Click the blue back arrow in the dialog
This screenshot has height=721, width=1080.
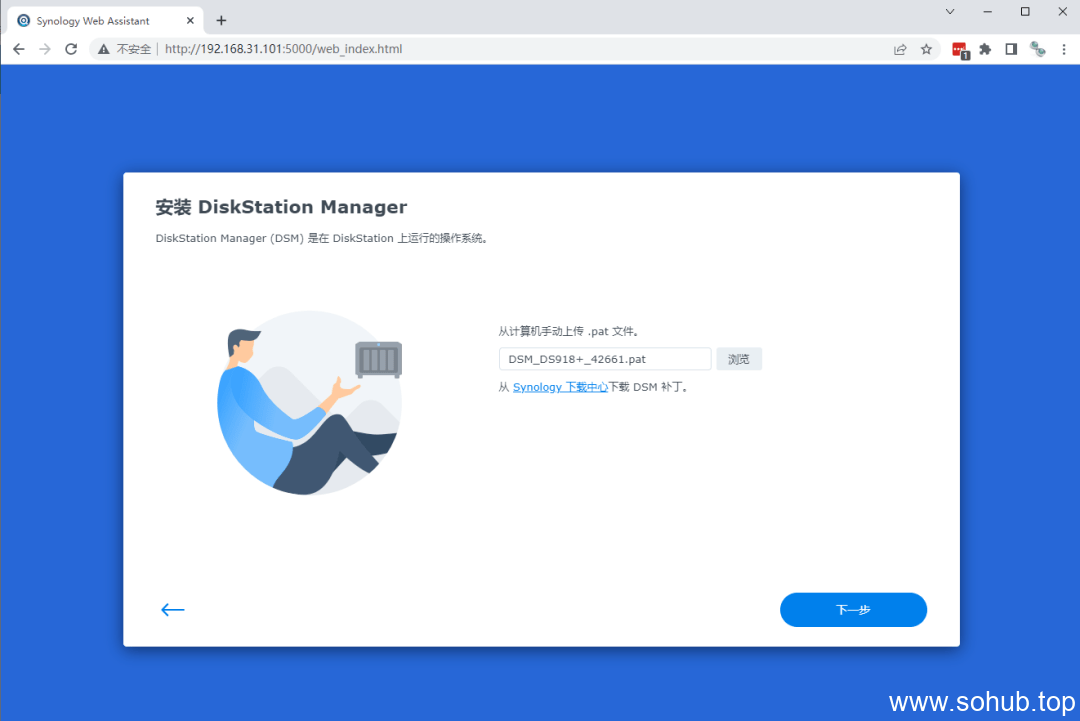(172, 609)
